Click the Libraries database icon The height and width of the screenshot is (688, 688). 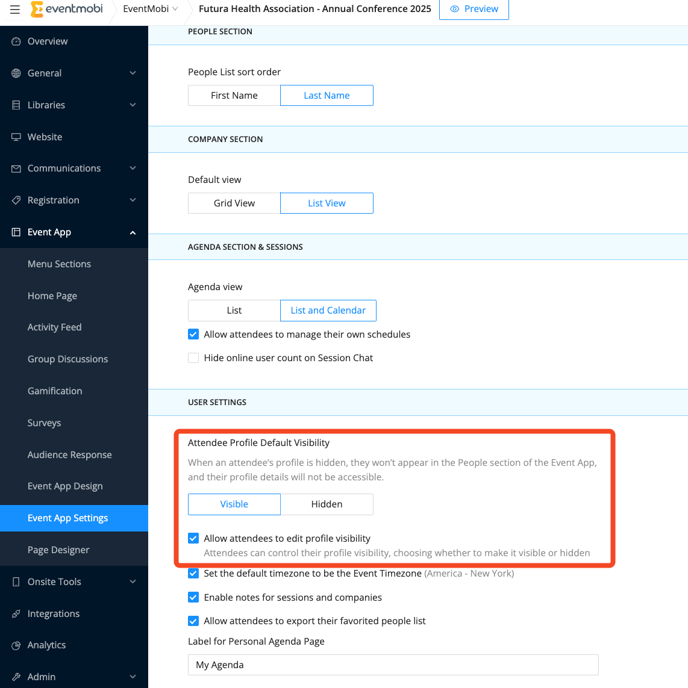click(16, 105)
